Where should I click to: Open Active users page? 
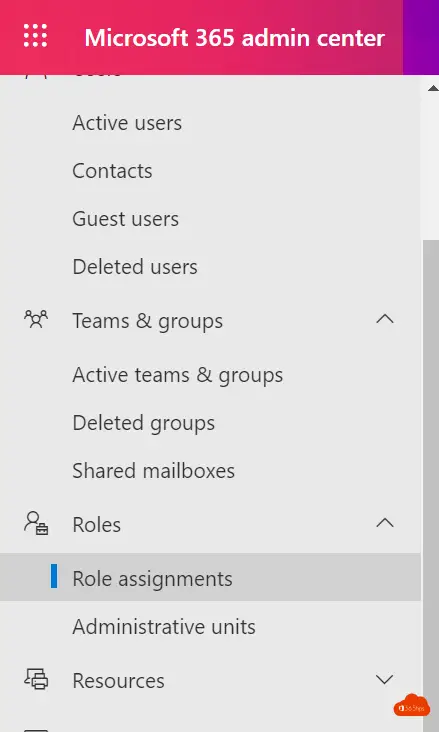pos(127,123)
